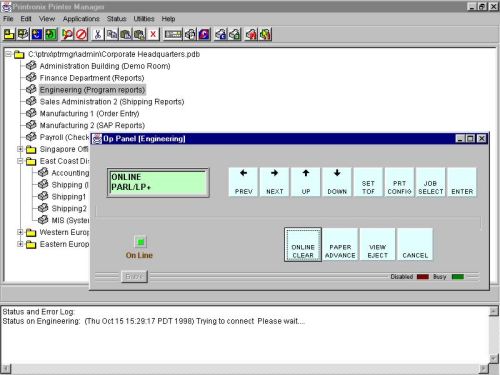Click the second Paste clipboard icon
The image size is (500, 375).
coord(139,34)
